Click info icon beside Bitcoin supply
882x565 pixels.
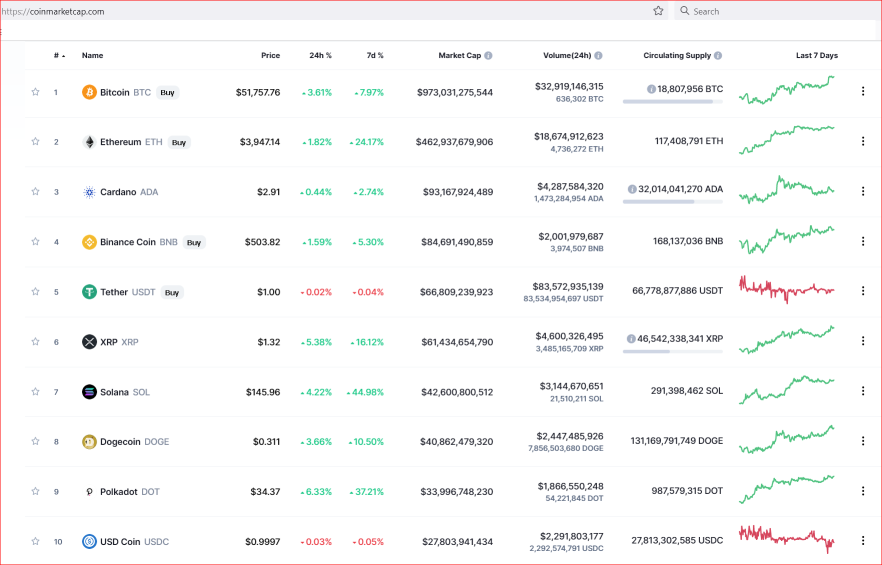651,89
